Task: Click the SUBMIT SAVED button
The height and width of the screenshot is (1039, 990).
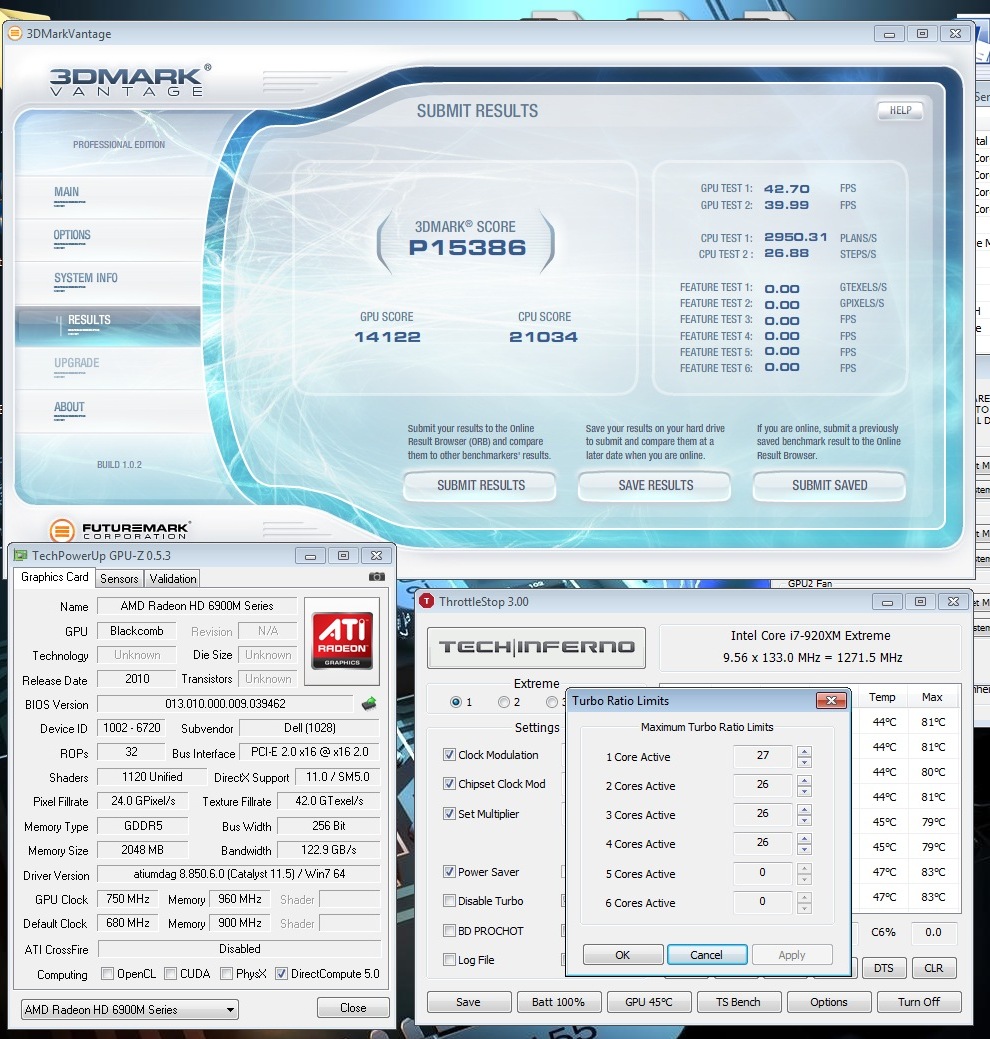Action: pyautogui.click(x=830, y=486)
